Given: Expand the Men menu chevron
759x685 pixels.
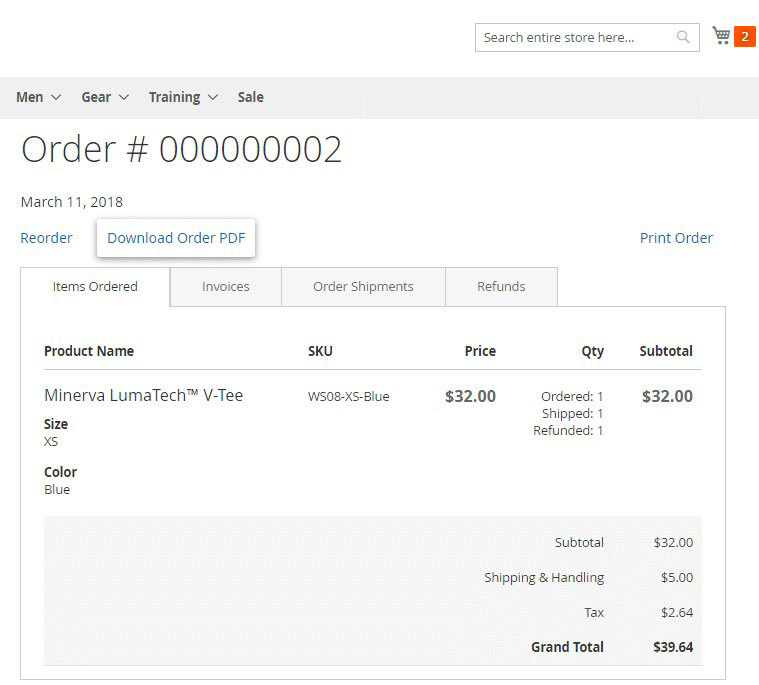Looking at the screenshot, I should 56,97.
